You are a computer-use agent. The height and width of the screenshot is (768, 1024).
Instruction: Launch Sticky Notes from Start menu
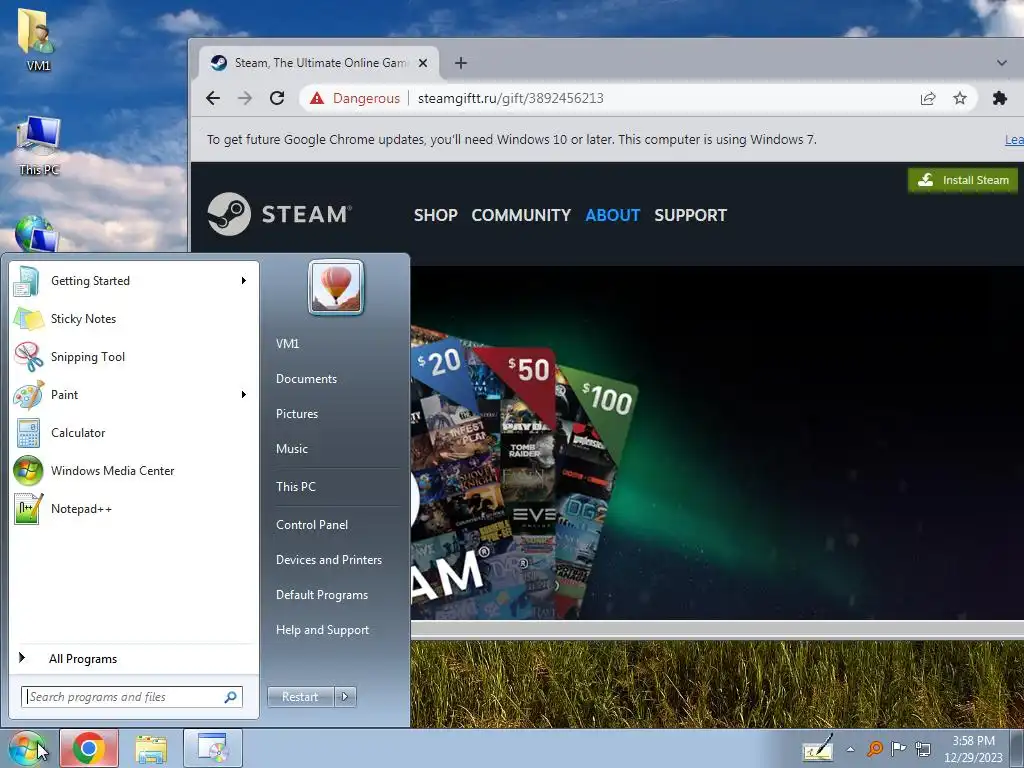134,319
